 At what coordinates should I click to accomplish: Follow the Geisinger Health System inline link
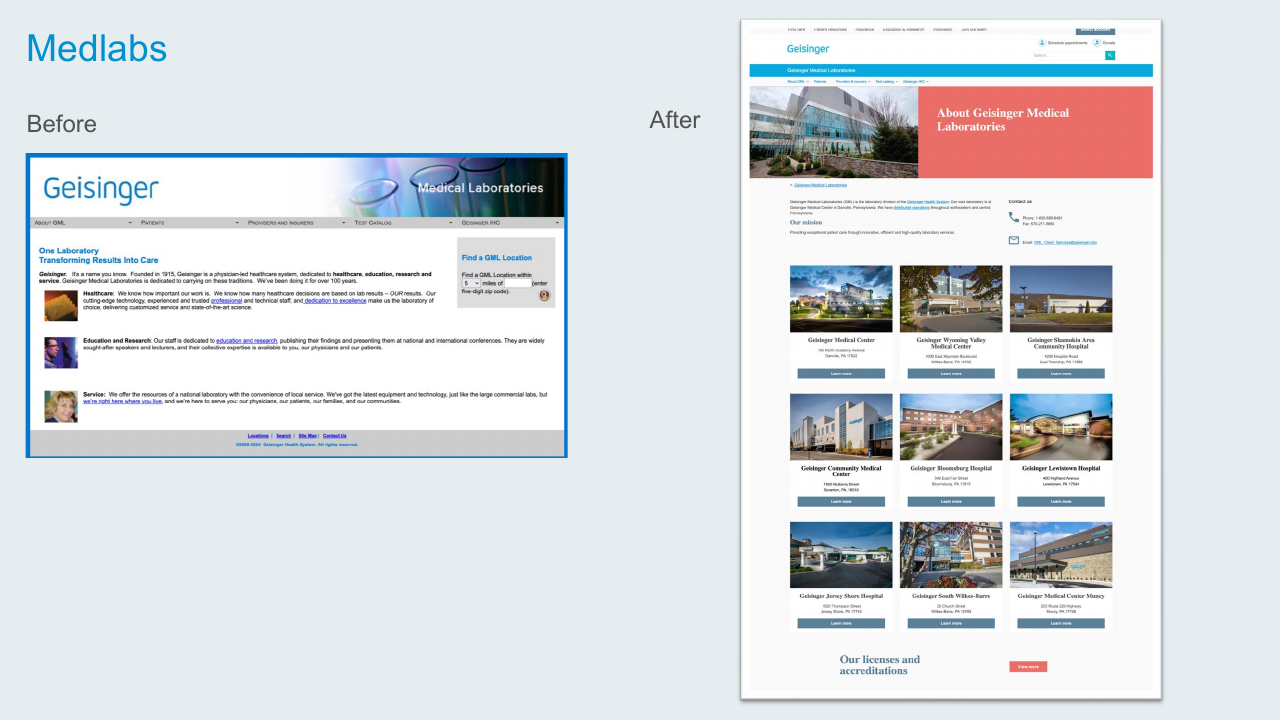pos(927,202)
